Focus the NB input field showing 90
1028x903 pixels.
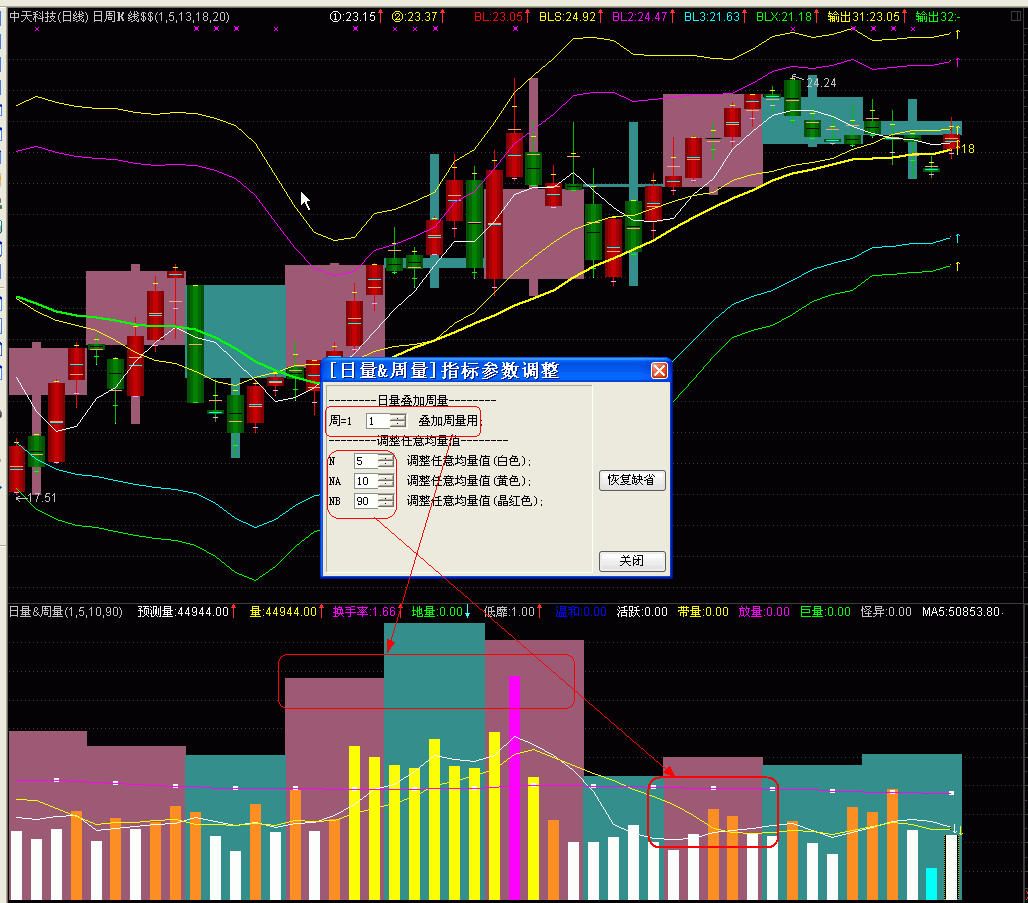tap(365, 501)
